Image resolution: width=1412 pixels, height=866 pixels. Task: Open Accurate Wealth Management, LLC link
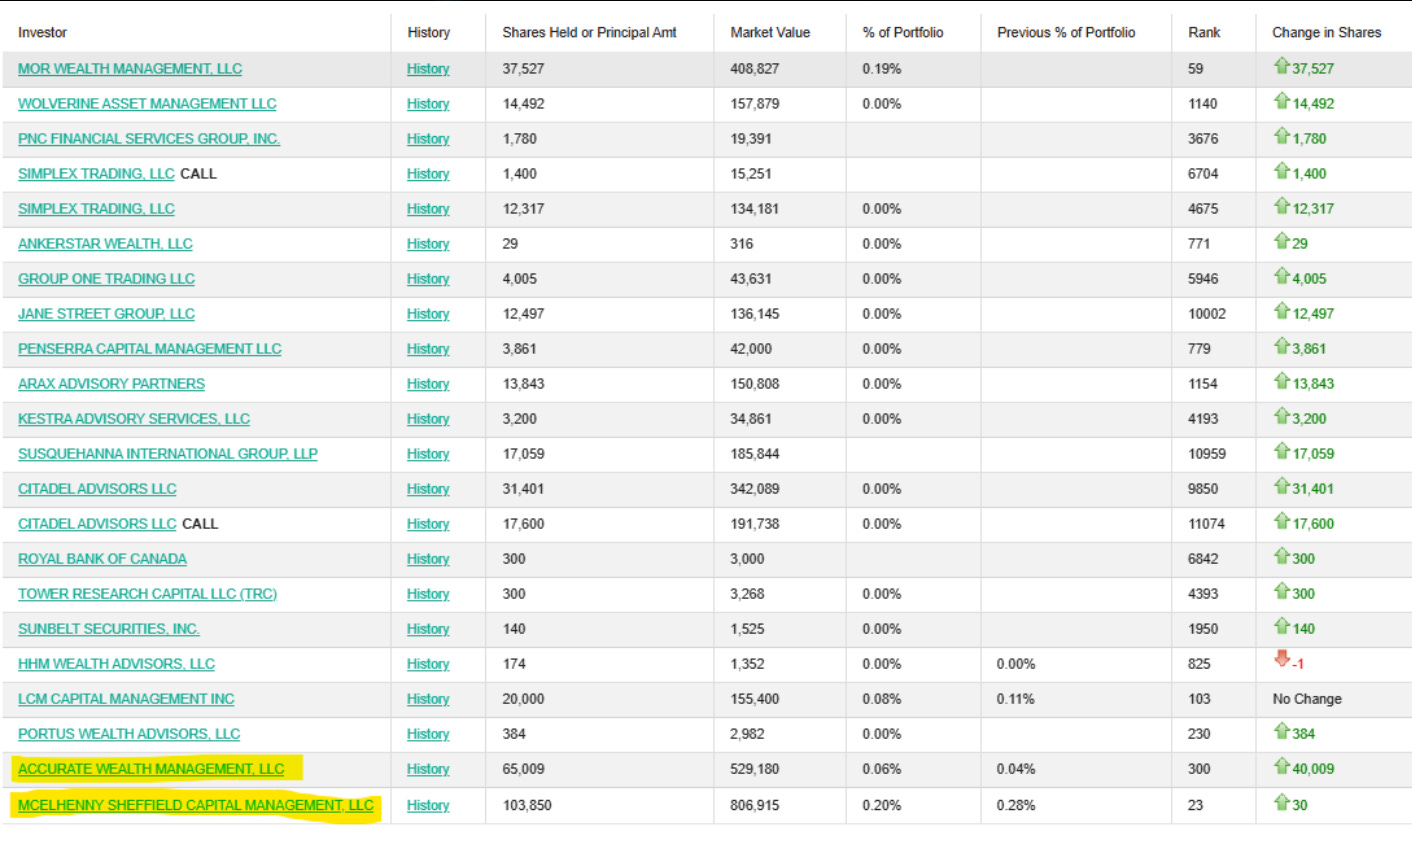[151, 769]
